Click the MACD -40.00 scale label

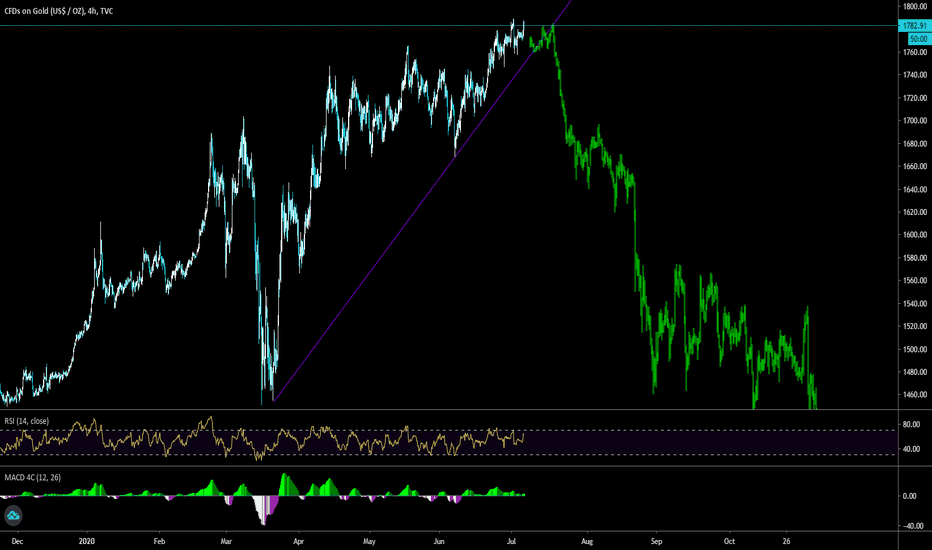click(x=912, y=526)
